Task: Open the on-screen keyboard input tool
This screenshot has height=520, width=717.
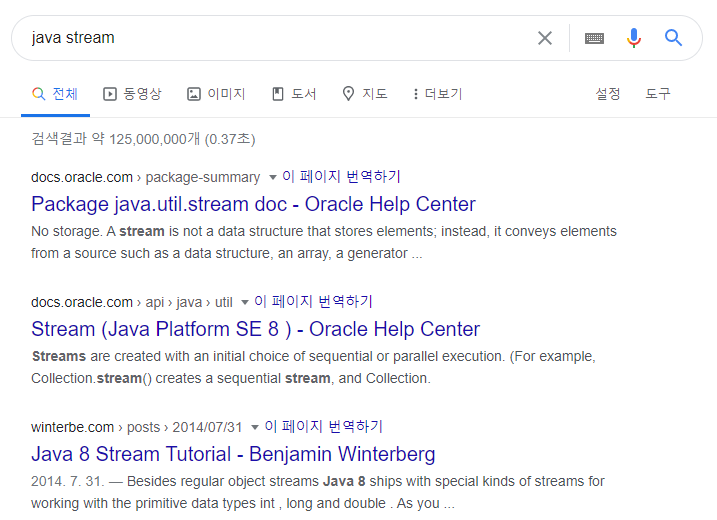Action: (594, 38)
